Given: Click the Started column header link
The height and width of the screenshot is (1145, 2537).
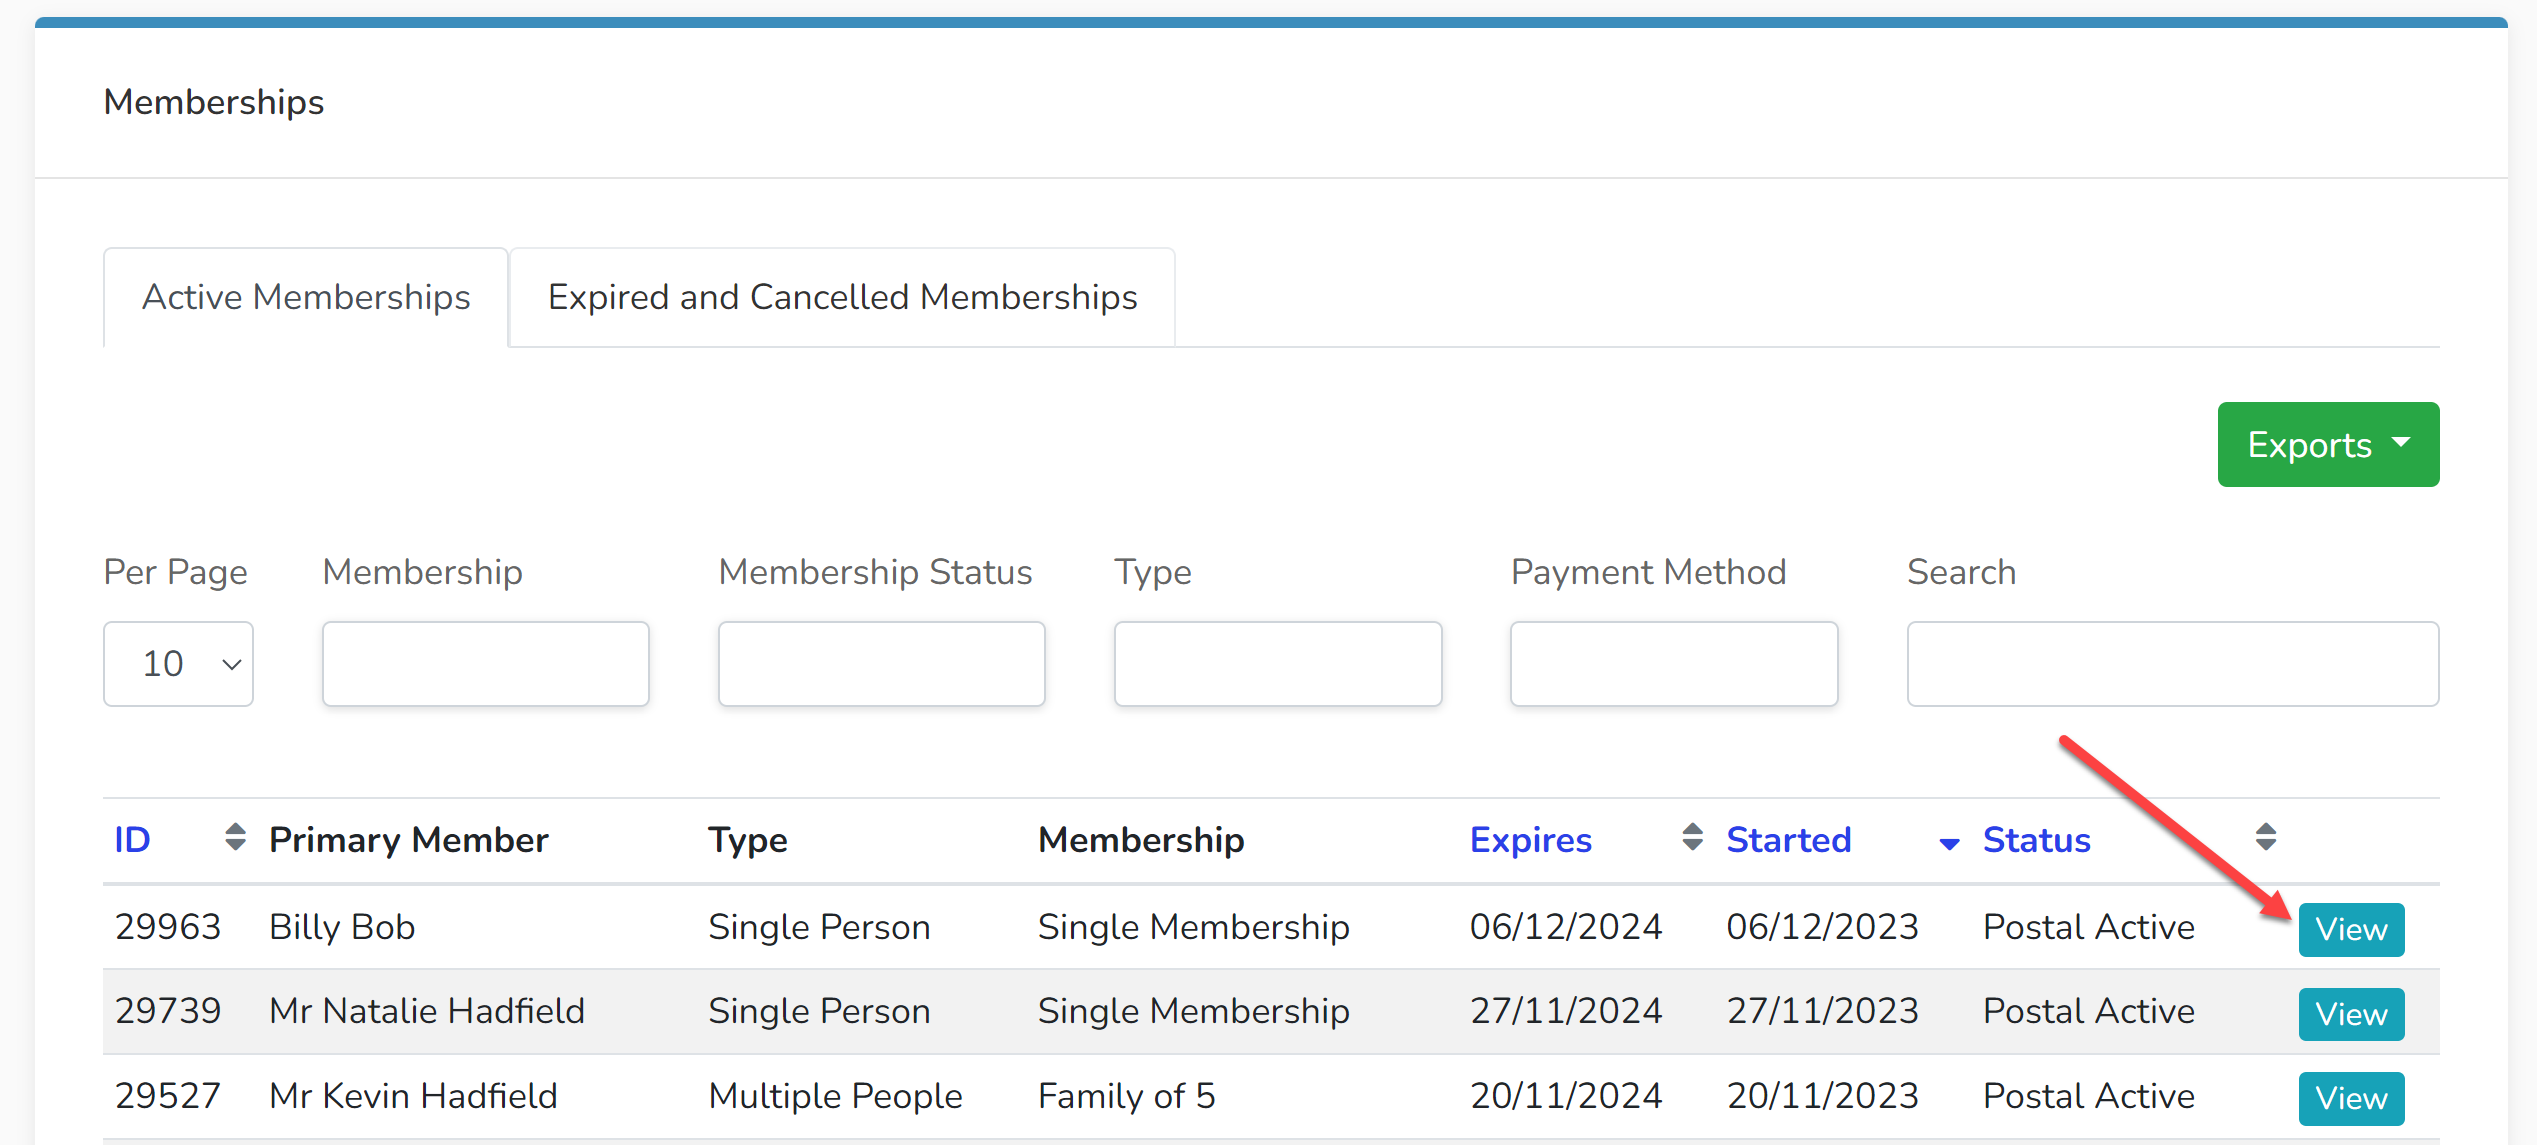Looking at the screenshot, I should 1788,840.
